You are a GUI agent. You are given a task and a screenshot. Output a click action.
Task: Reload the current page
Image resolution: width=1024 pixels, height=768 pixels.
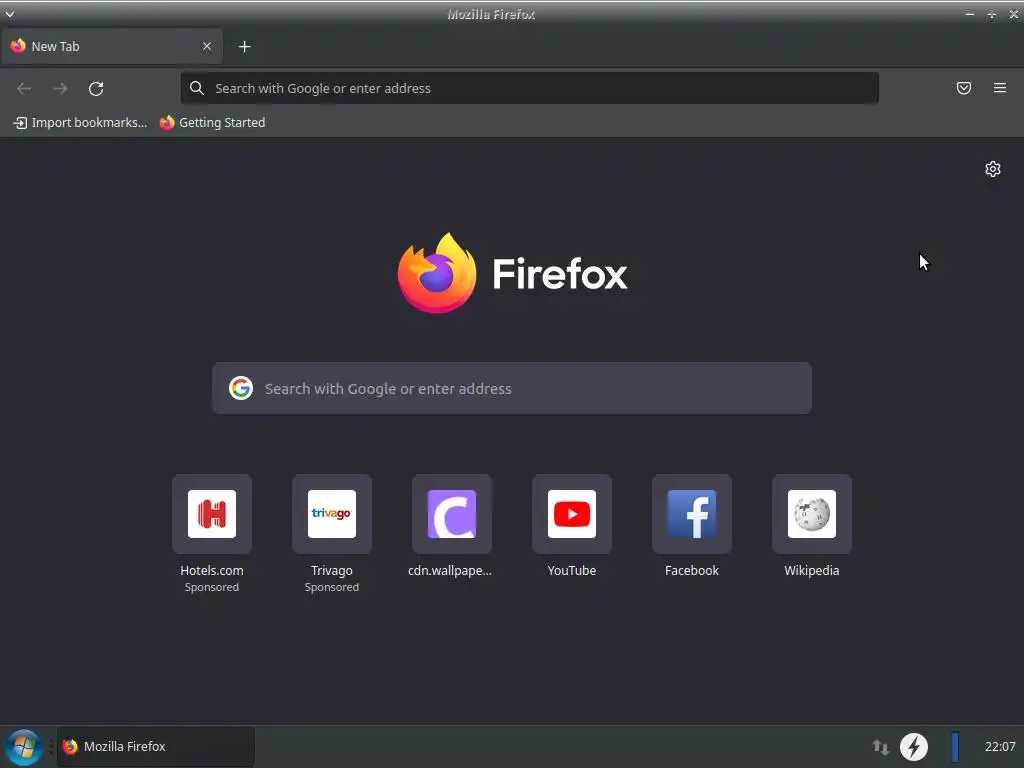[96, 88]
